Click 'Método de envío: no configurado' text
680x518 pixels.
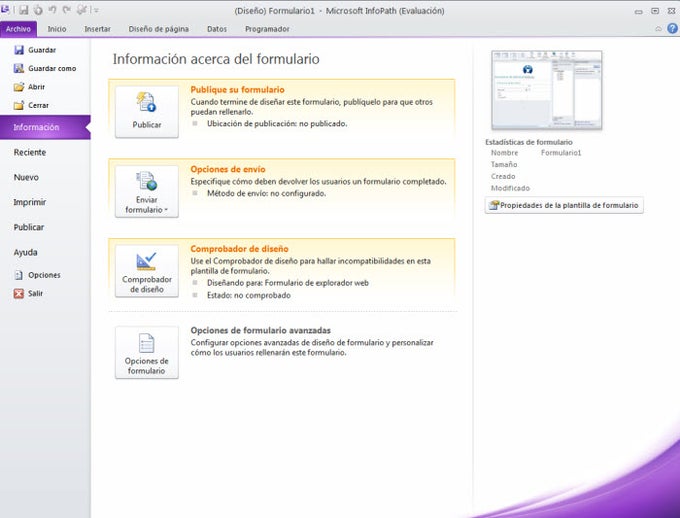pos(266,193)
